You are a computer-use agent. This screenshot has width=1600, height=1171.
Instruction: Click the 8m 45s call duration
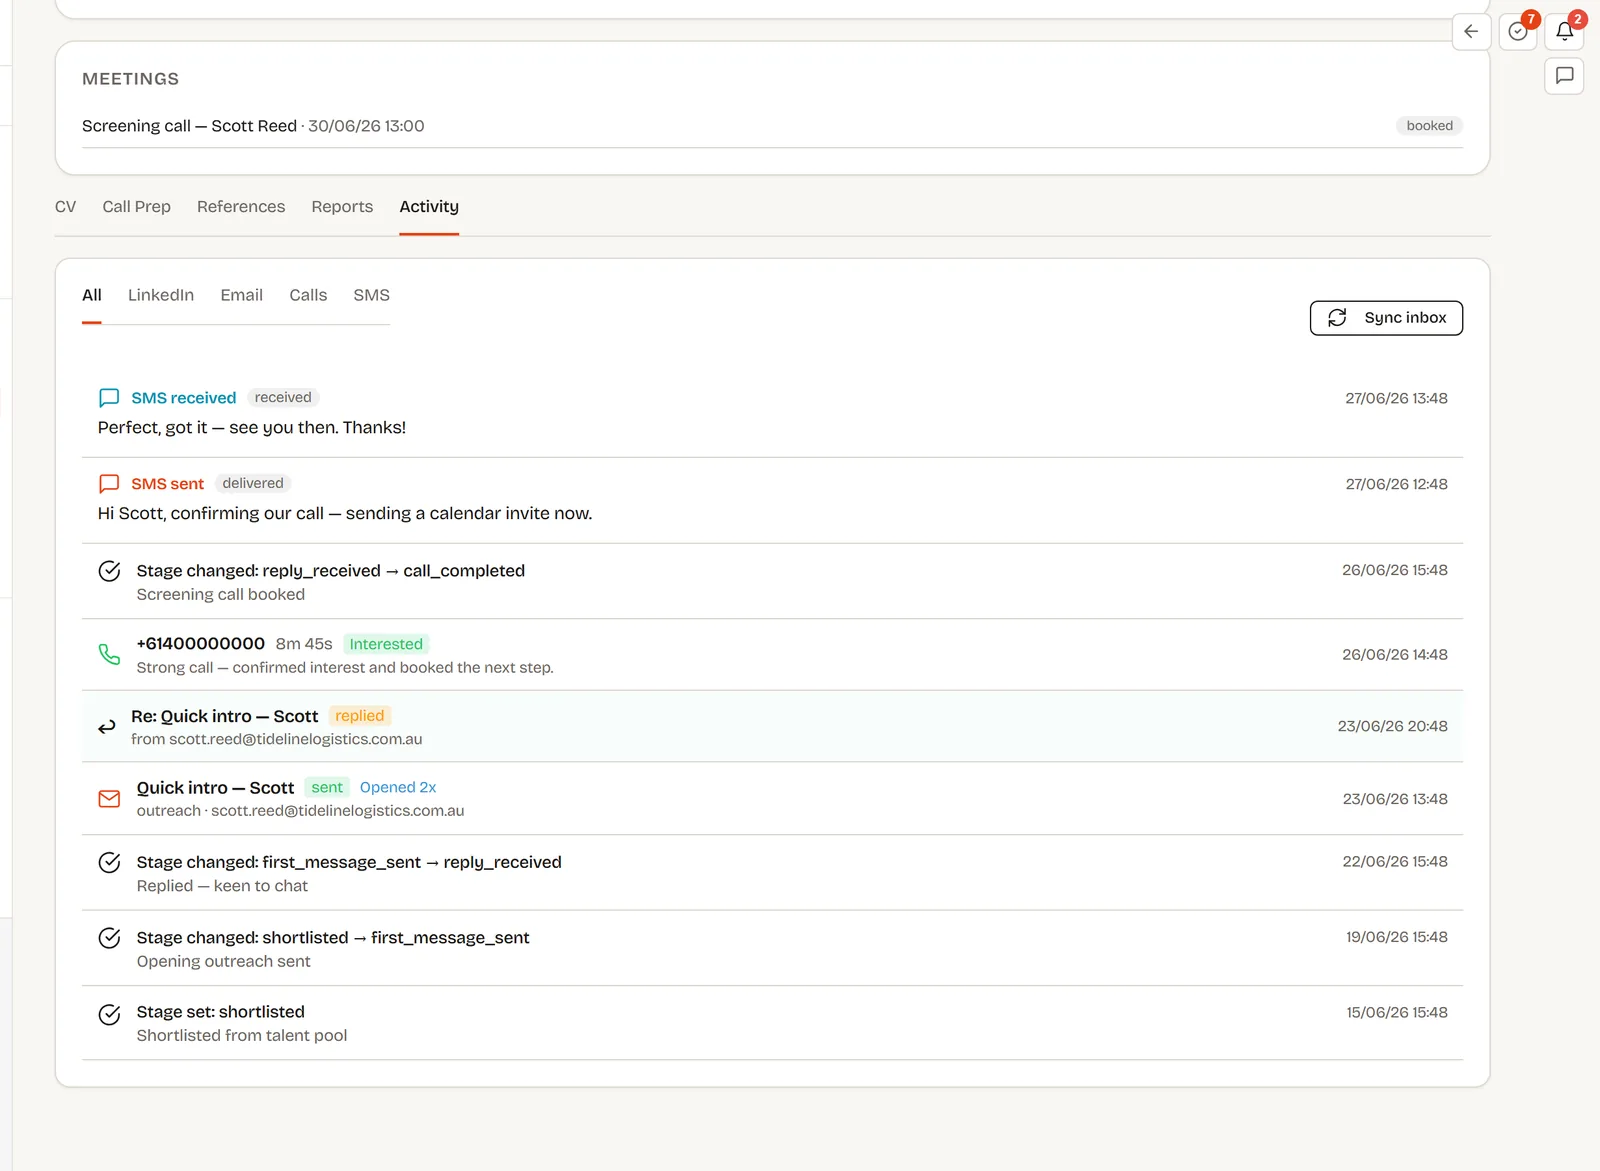pos(304,644)
